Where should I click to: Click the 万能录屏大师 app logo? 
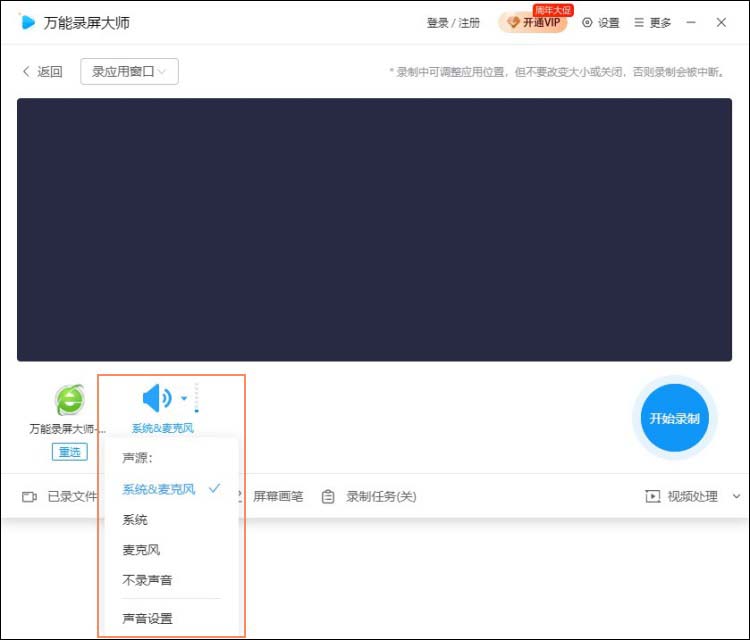(x=27, y=22)
